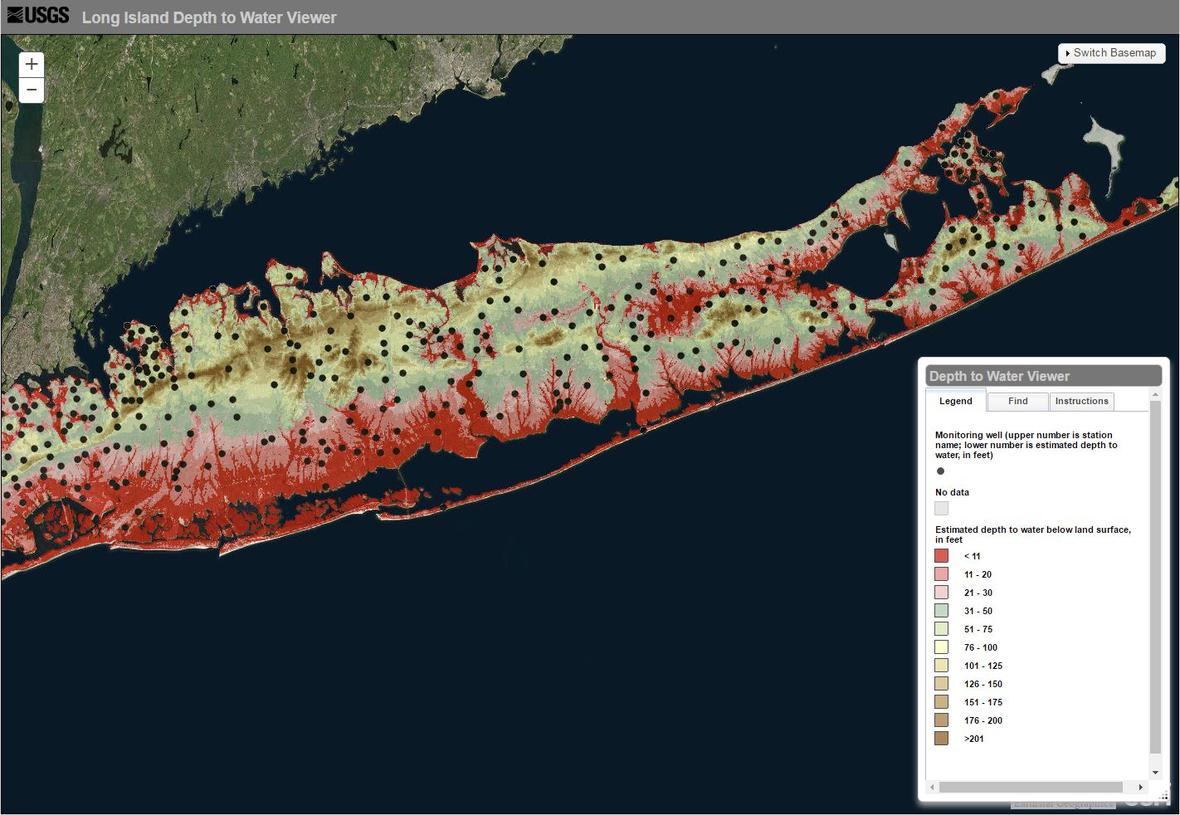Viewport: 1180px width, 815px height.
Task: Click the Depth to Water Viewer title bar
Action: [1043, 376]
